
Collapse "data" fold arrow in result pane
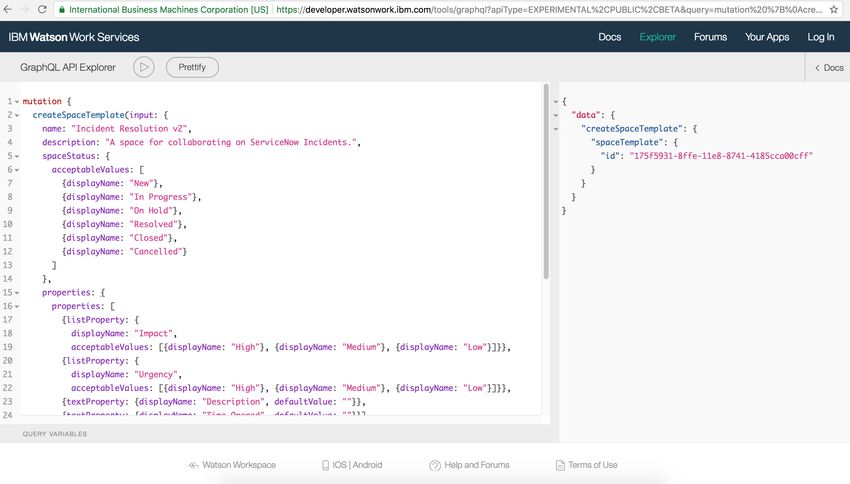click(x=556, y=115)
